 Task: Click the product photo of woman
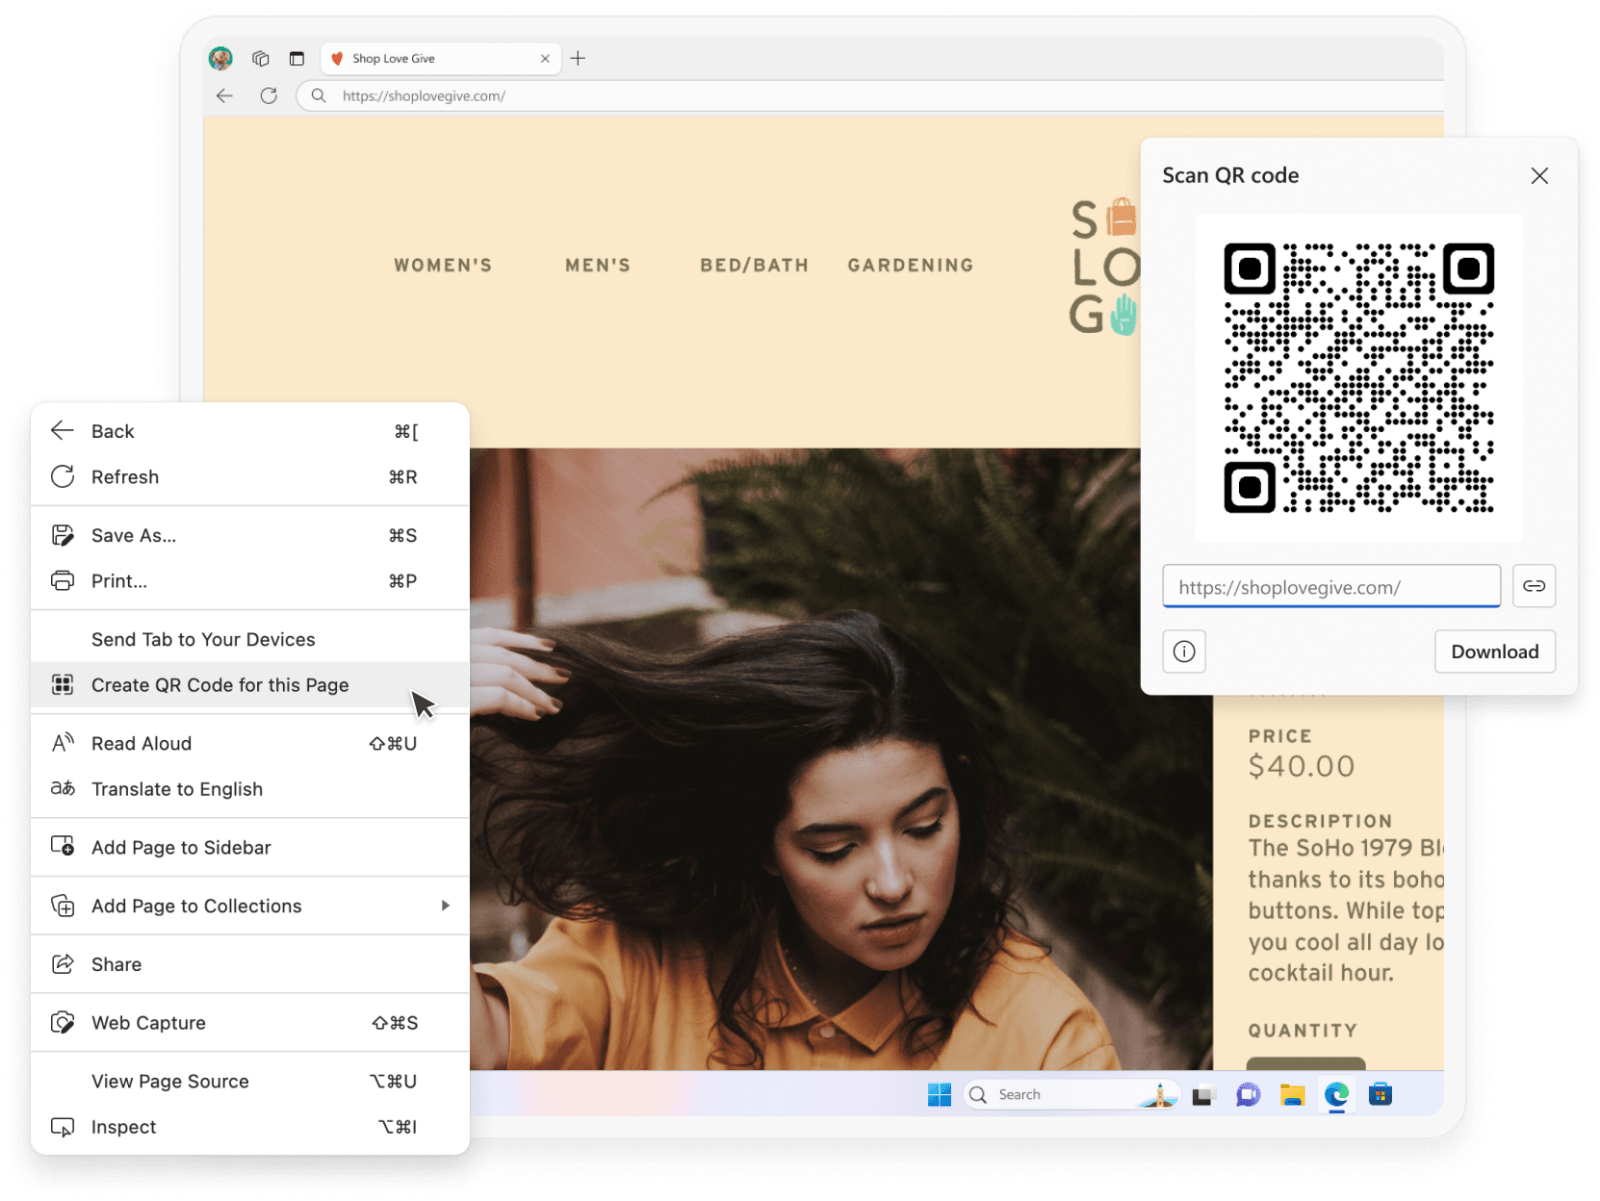[x=840, y=759]
